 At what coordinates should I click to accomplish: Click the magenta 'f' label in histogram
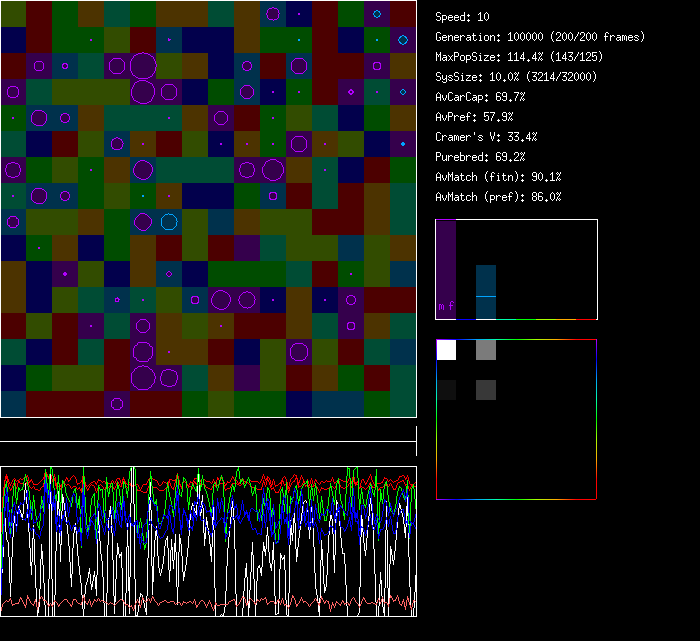(x=450, y=307)
